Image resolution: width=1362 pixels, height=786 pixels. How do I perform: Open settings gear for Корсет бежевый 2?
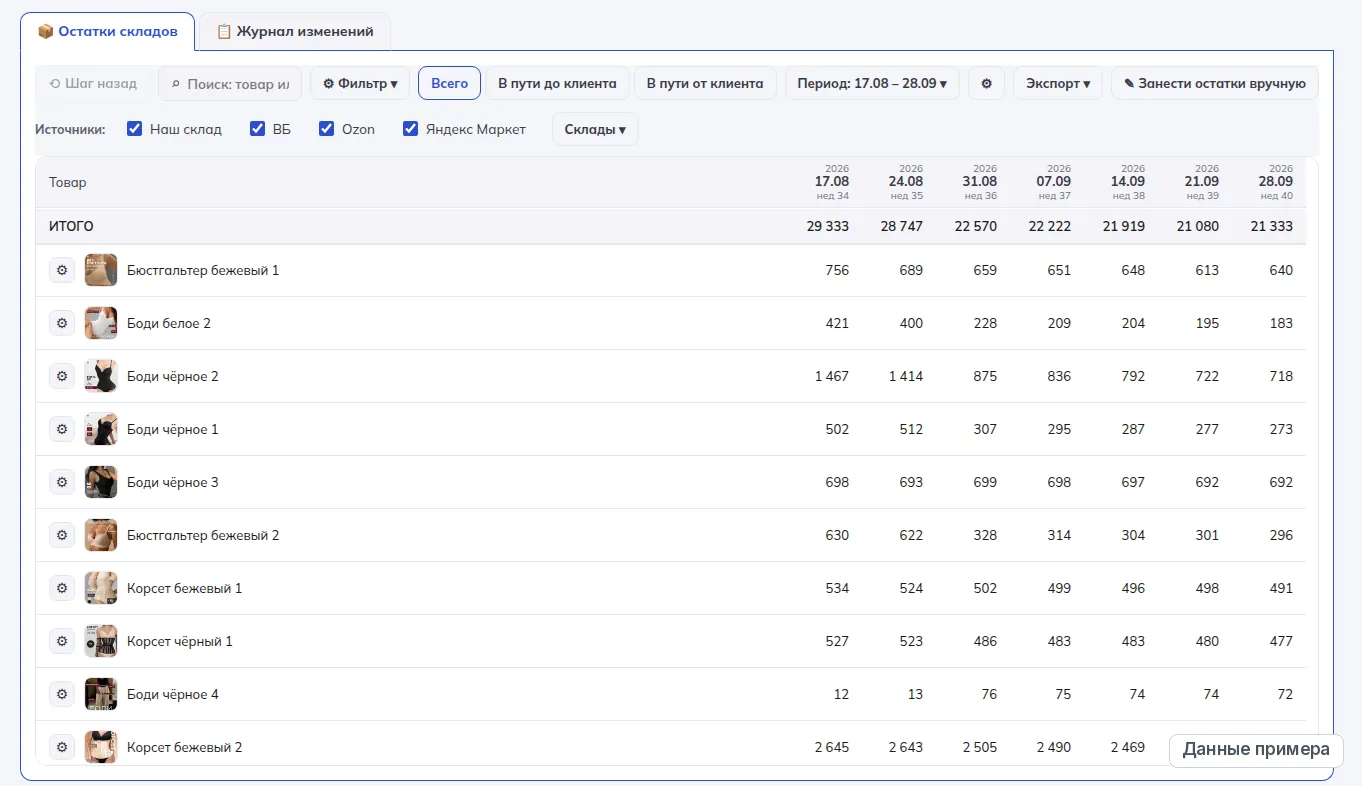62,747
